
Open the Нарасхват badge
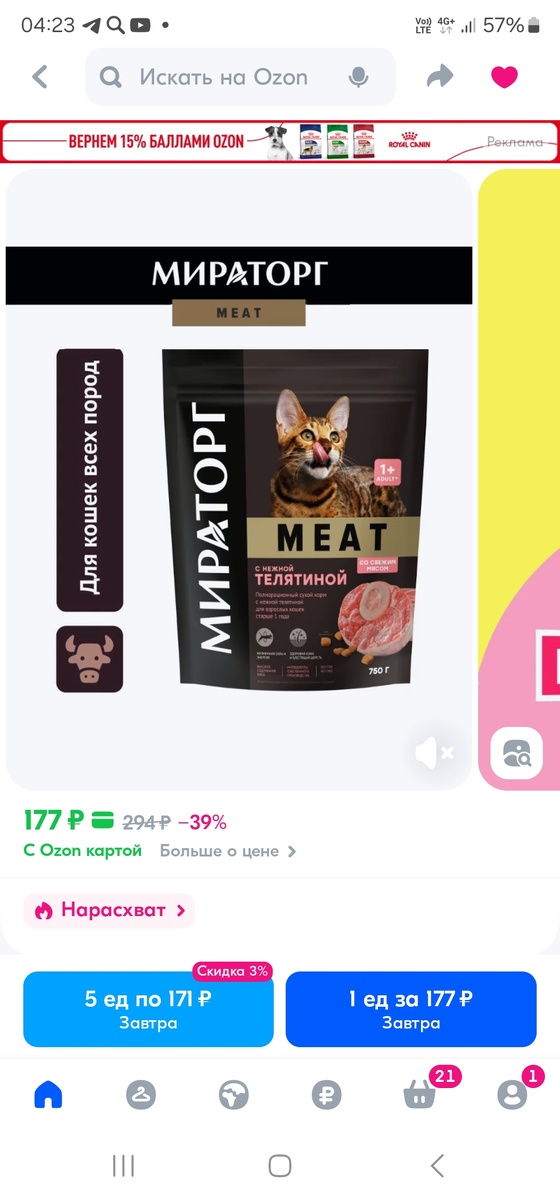(109, 910)
